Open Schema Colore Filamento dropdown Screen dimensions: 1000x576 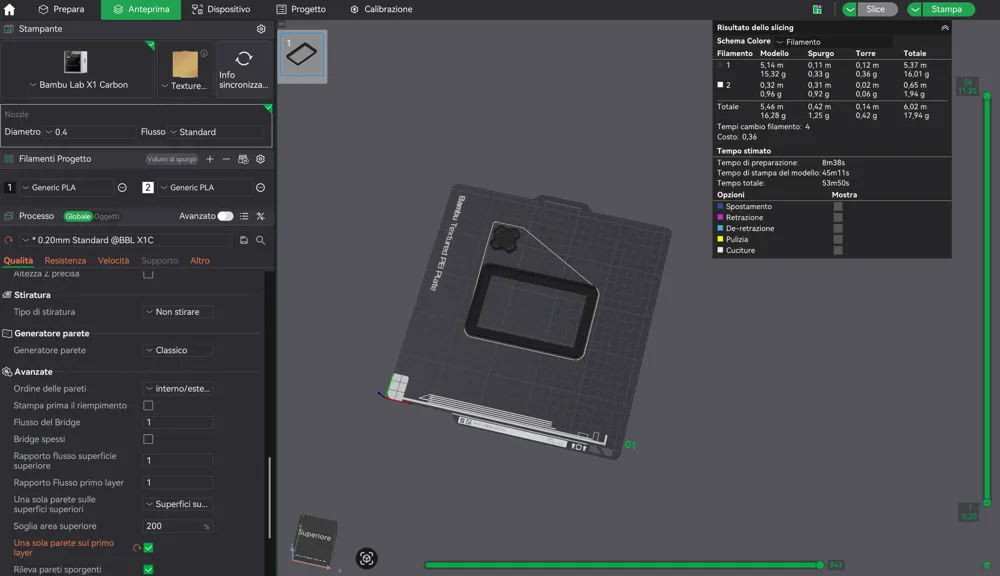833,41
